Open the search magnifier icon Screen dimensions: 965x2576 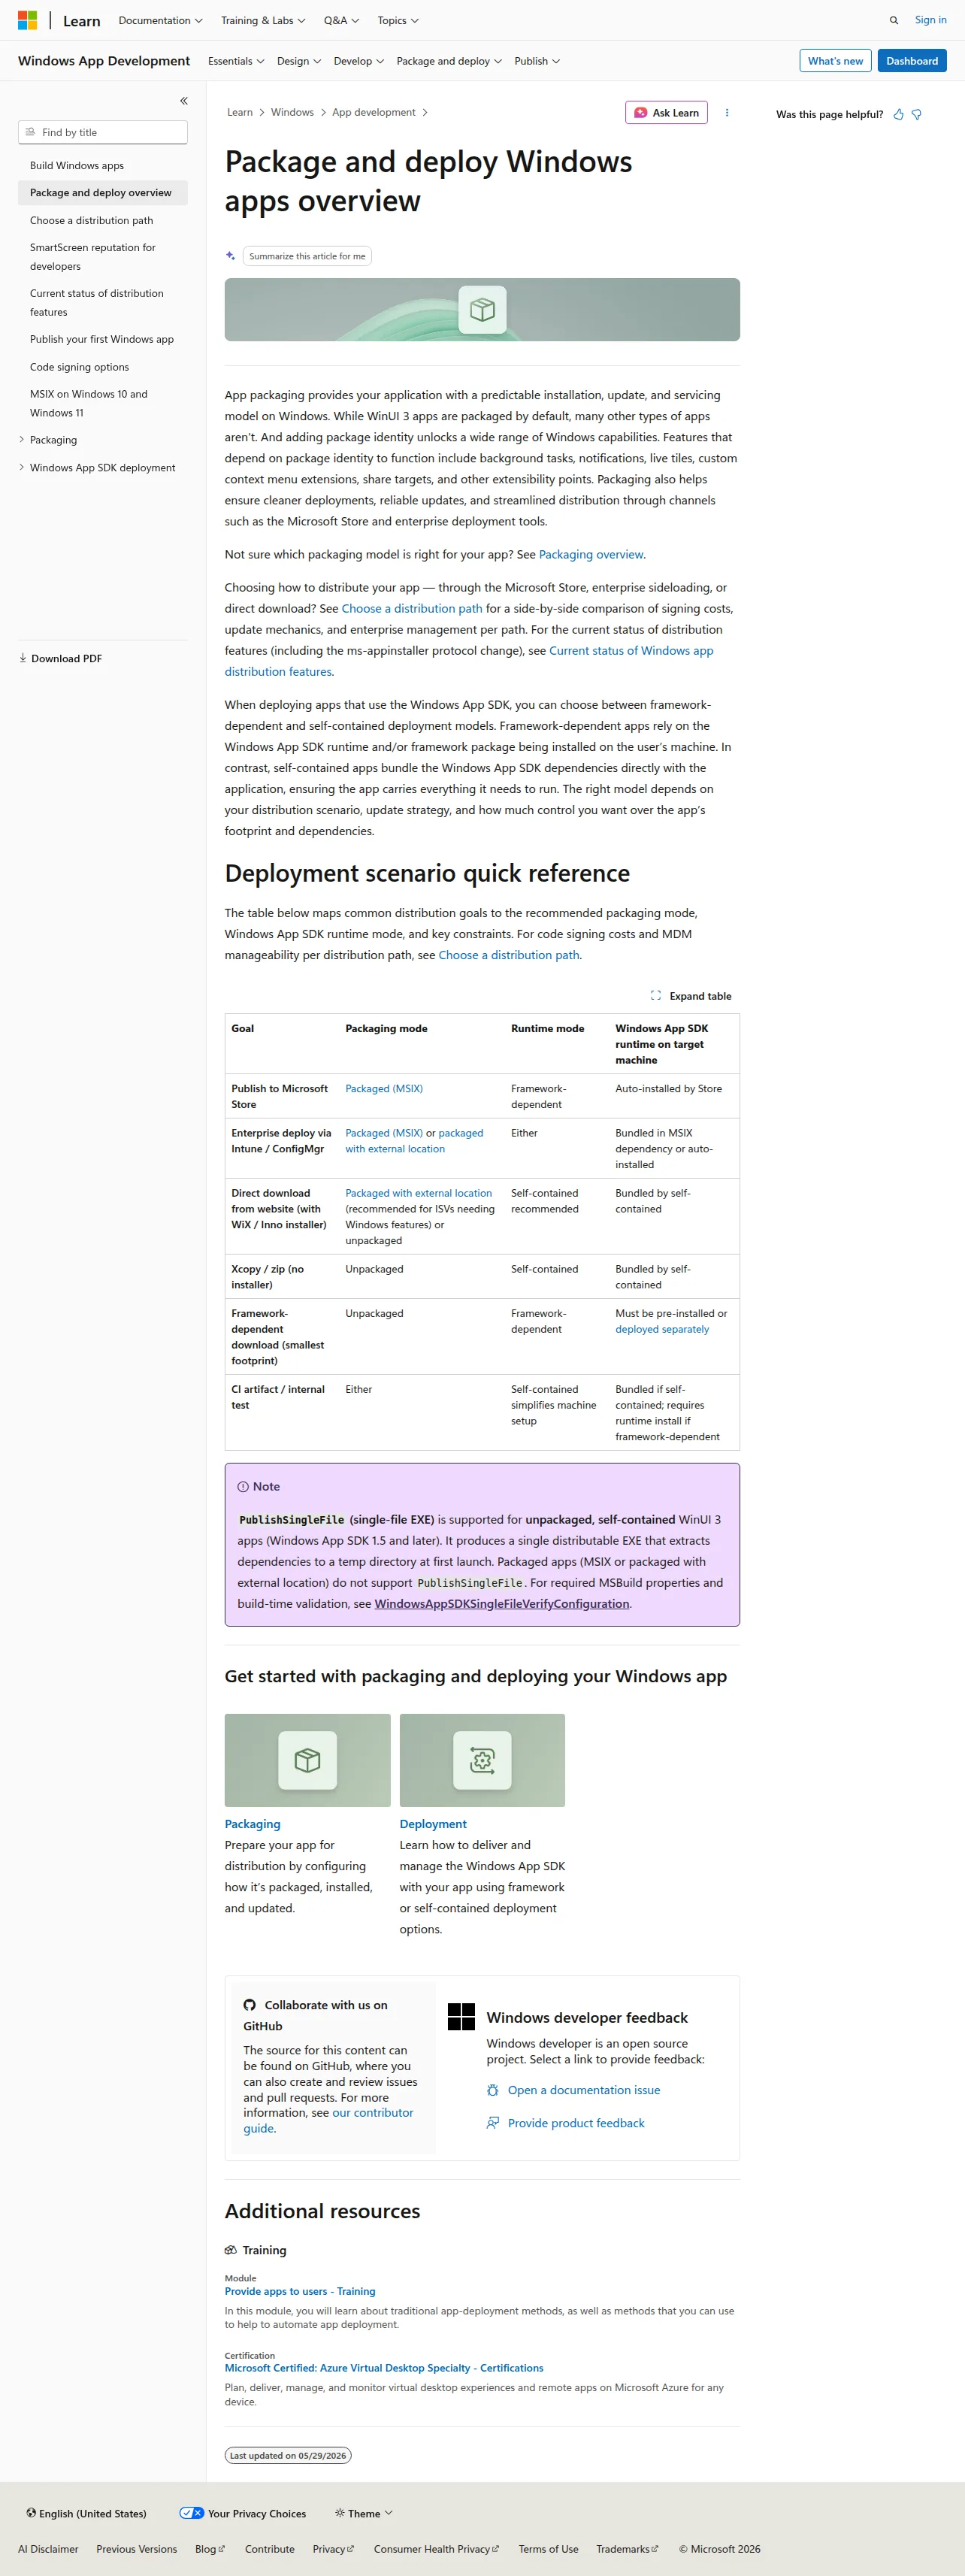click(x=894, y=20)
